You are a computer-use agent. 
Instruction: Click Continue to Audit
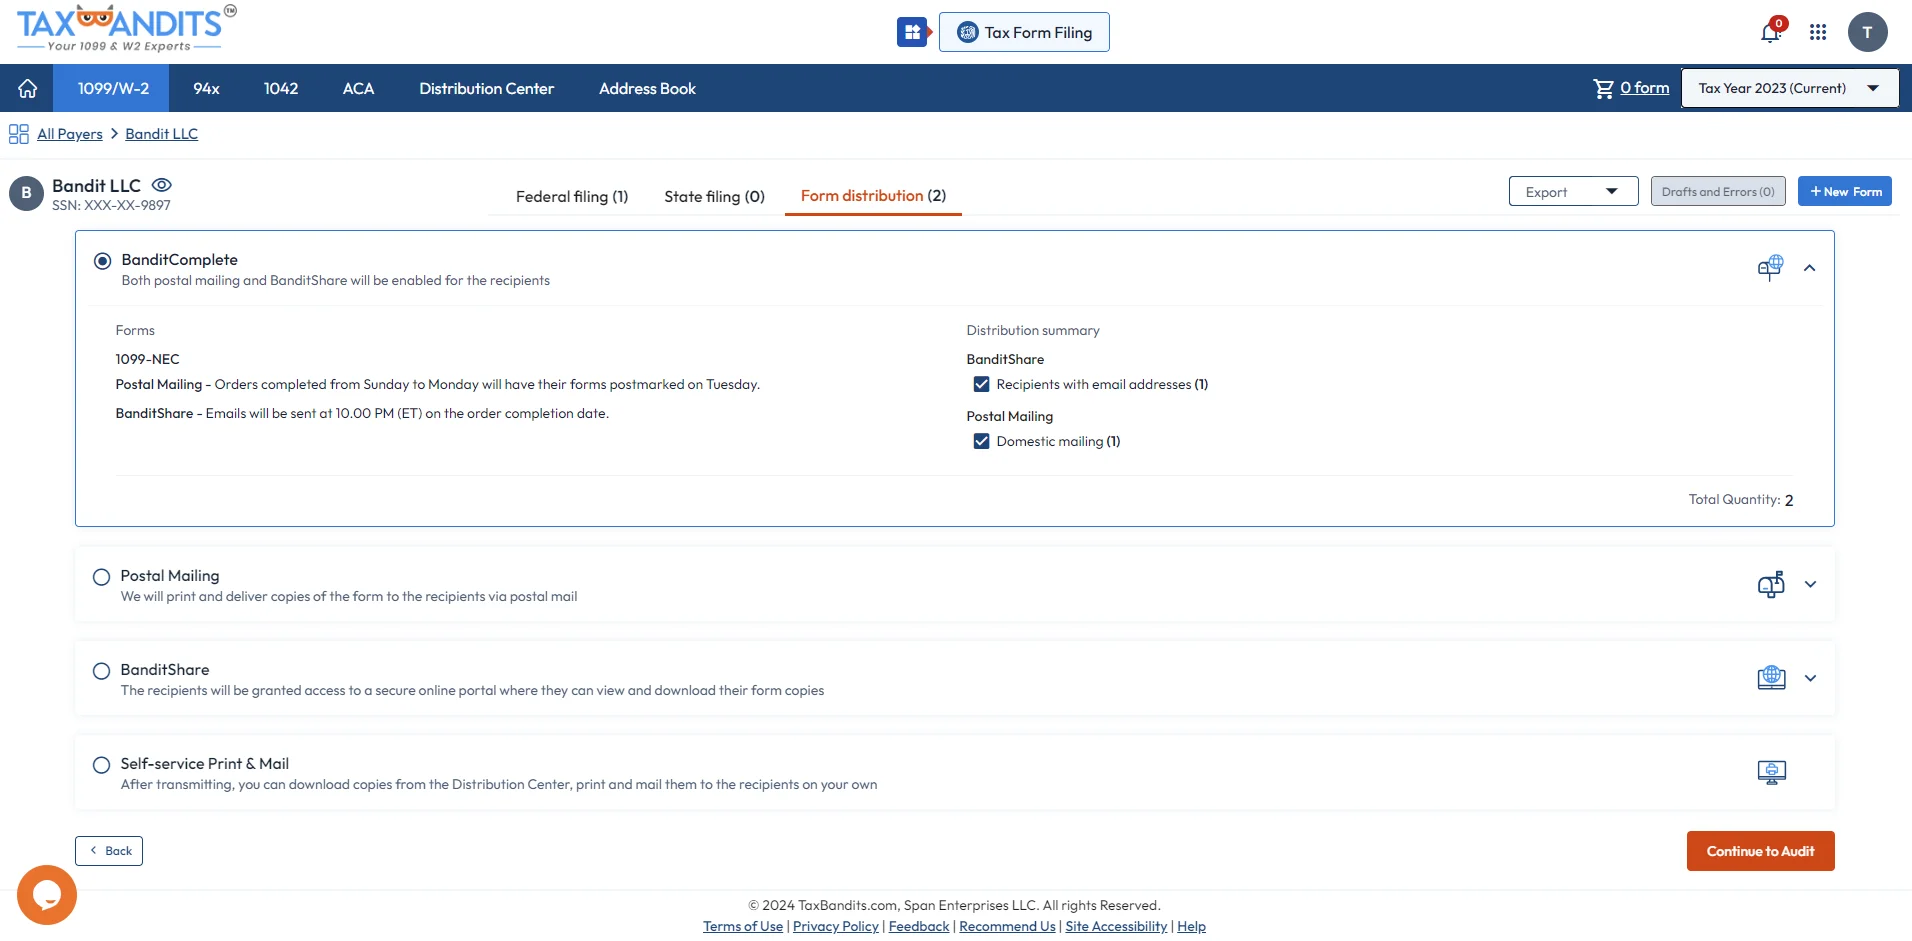click(x=1760, y=851)
